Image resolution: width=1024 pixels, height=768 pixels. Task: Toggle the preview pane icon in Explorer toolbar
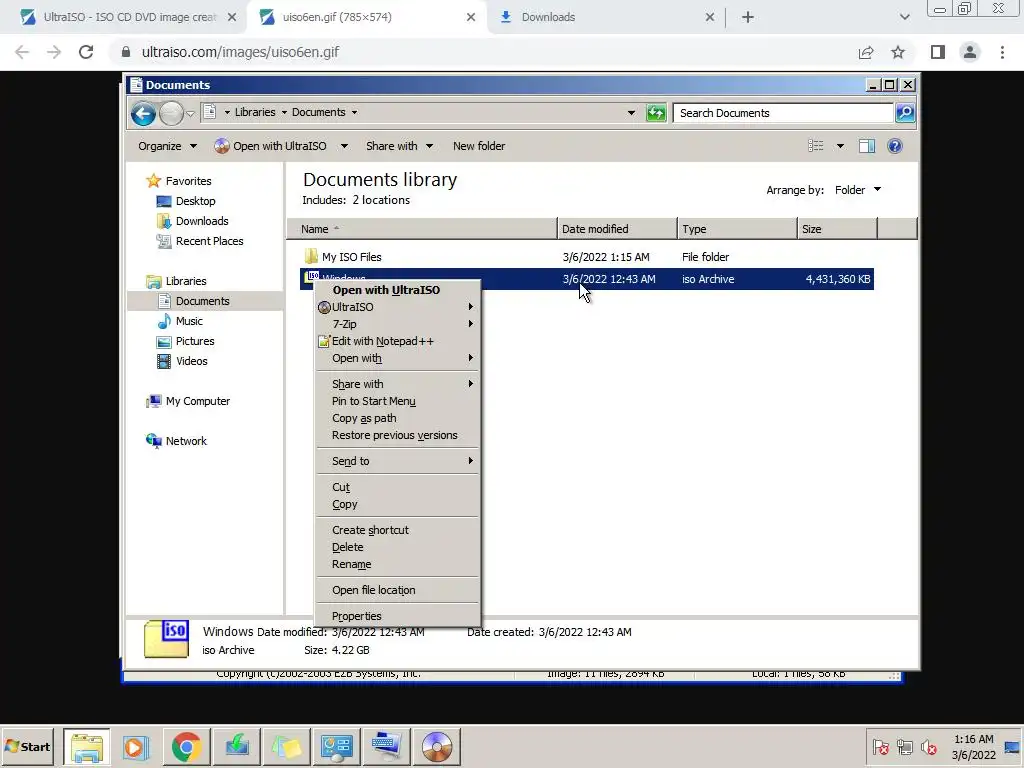[867, 146]
